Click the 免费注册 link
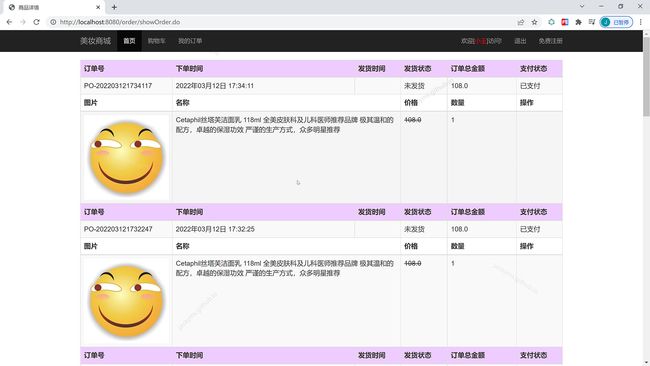The width and height of the screenshot is (650, 366). coord(550,41)
